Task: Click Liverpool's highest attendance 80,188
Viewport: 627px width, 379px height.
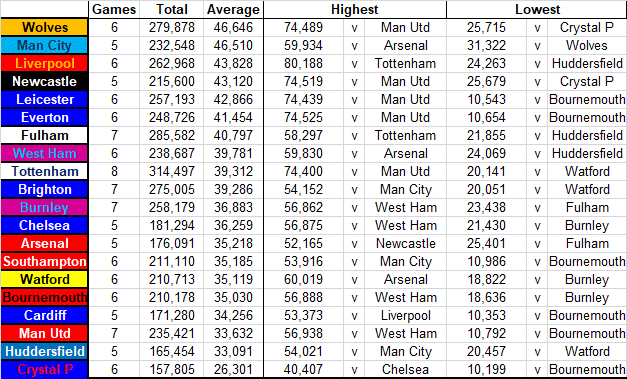Action: 304,63
